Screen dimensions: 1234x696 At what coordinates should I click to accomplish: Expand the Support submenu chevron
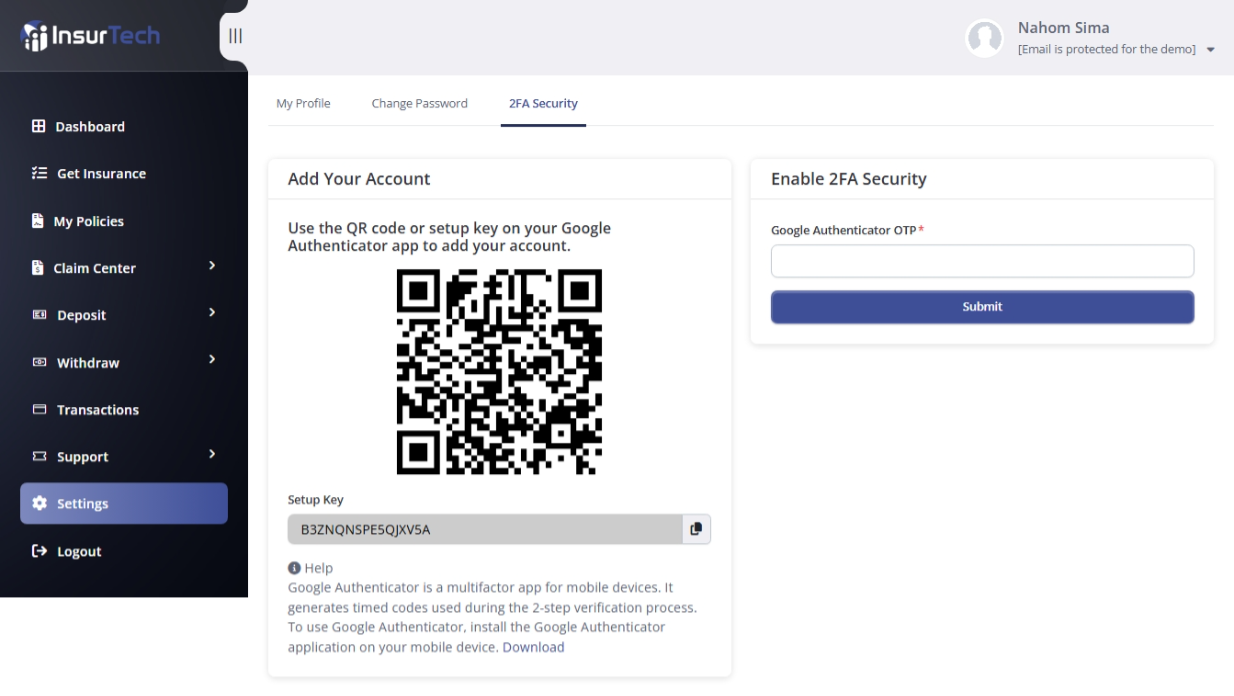click(211, 455)
